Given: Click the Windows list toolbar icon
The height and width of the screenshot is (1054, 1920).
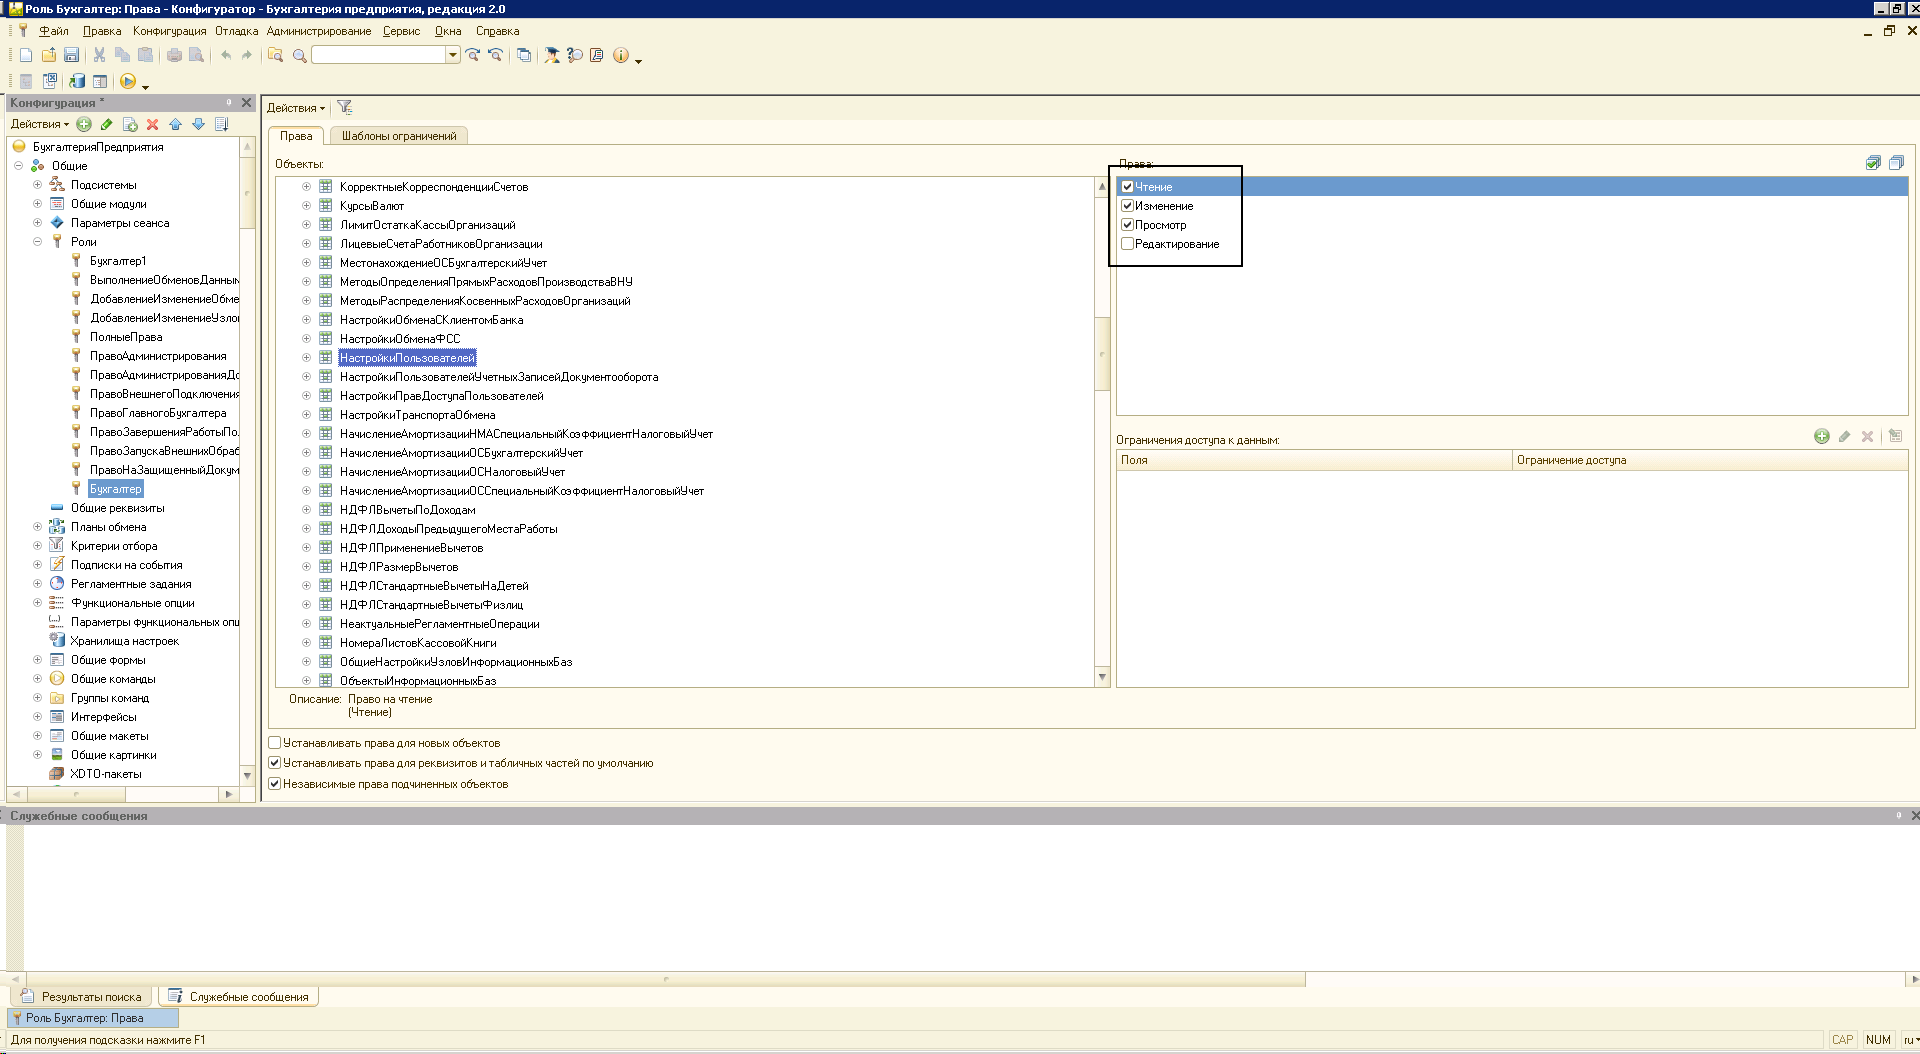Looking at the screenshot, I should coord(524,56).
